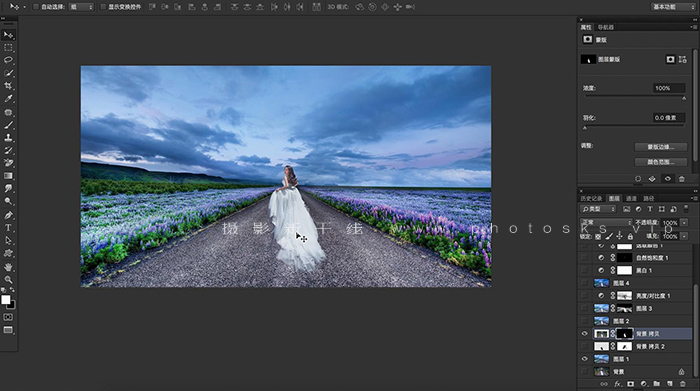This screenshot has height=391, width=700.
Task: Apply mask icon in Properties panel
Action: click(x=652, y=179)
